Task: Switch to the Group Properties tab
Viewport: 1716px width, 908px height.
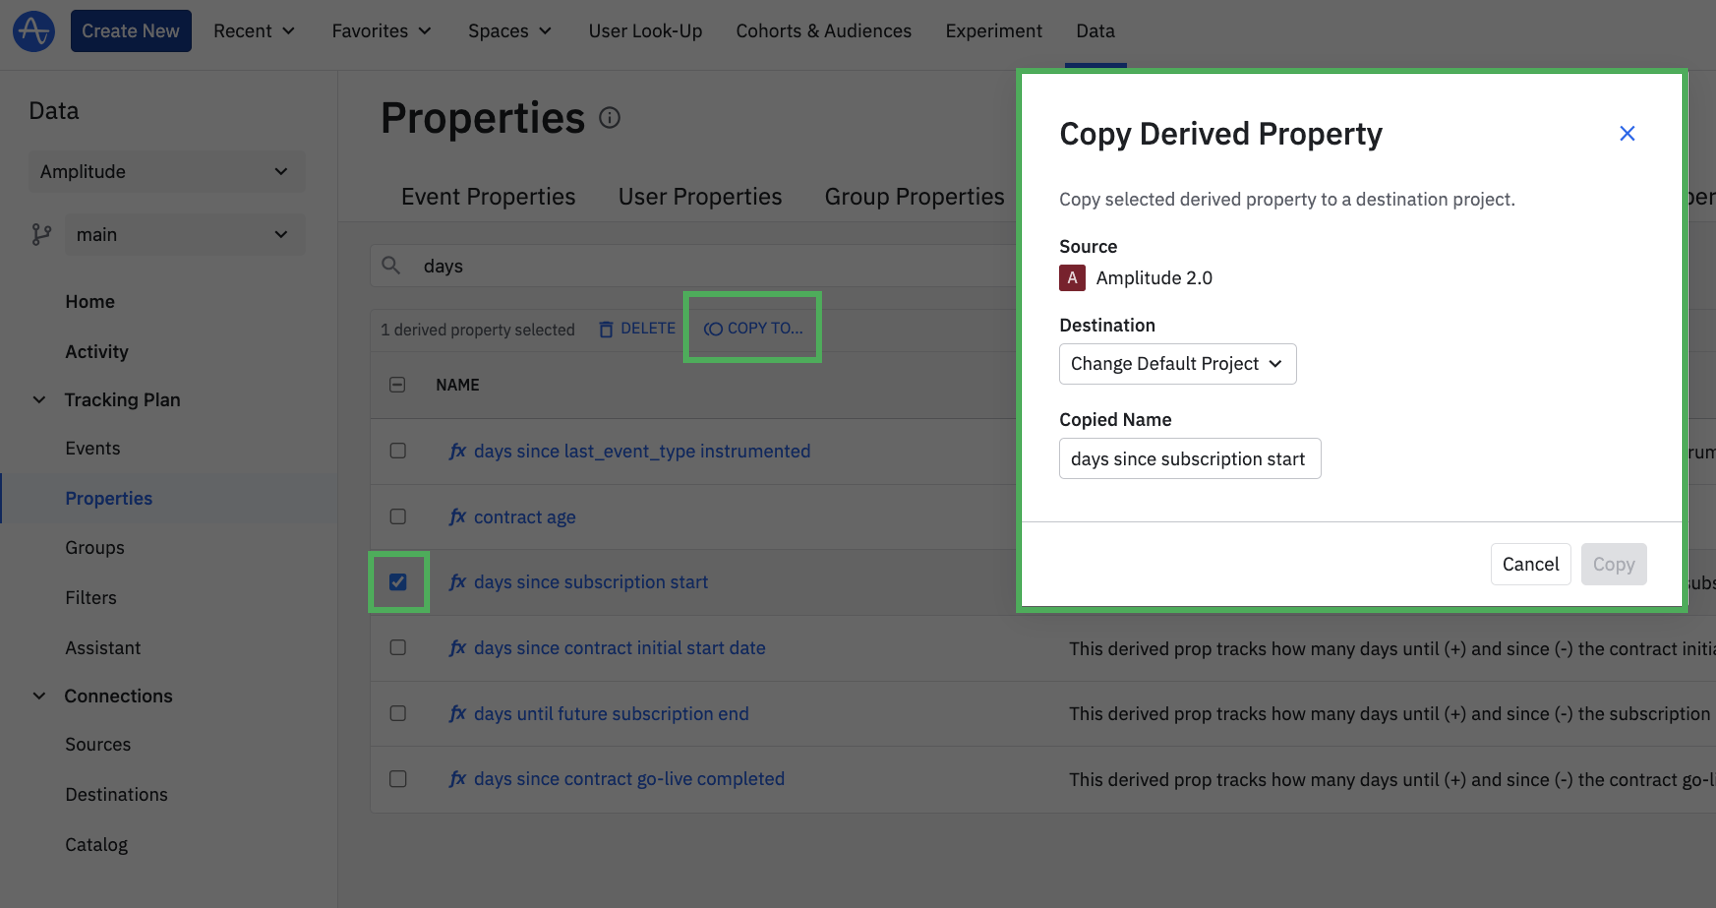Action: [x=914, y=197]
